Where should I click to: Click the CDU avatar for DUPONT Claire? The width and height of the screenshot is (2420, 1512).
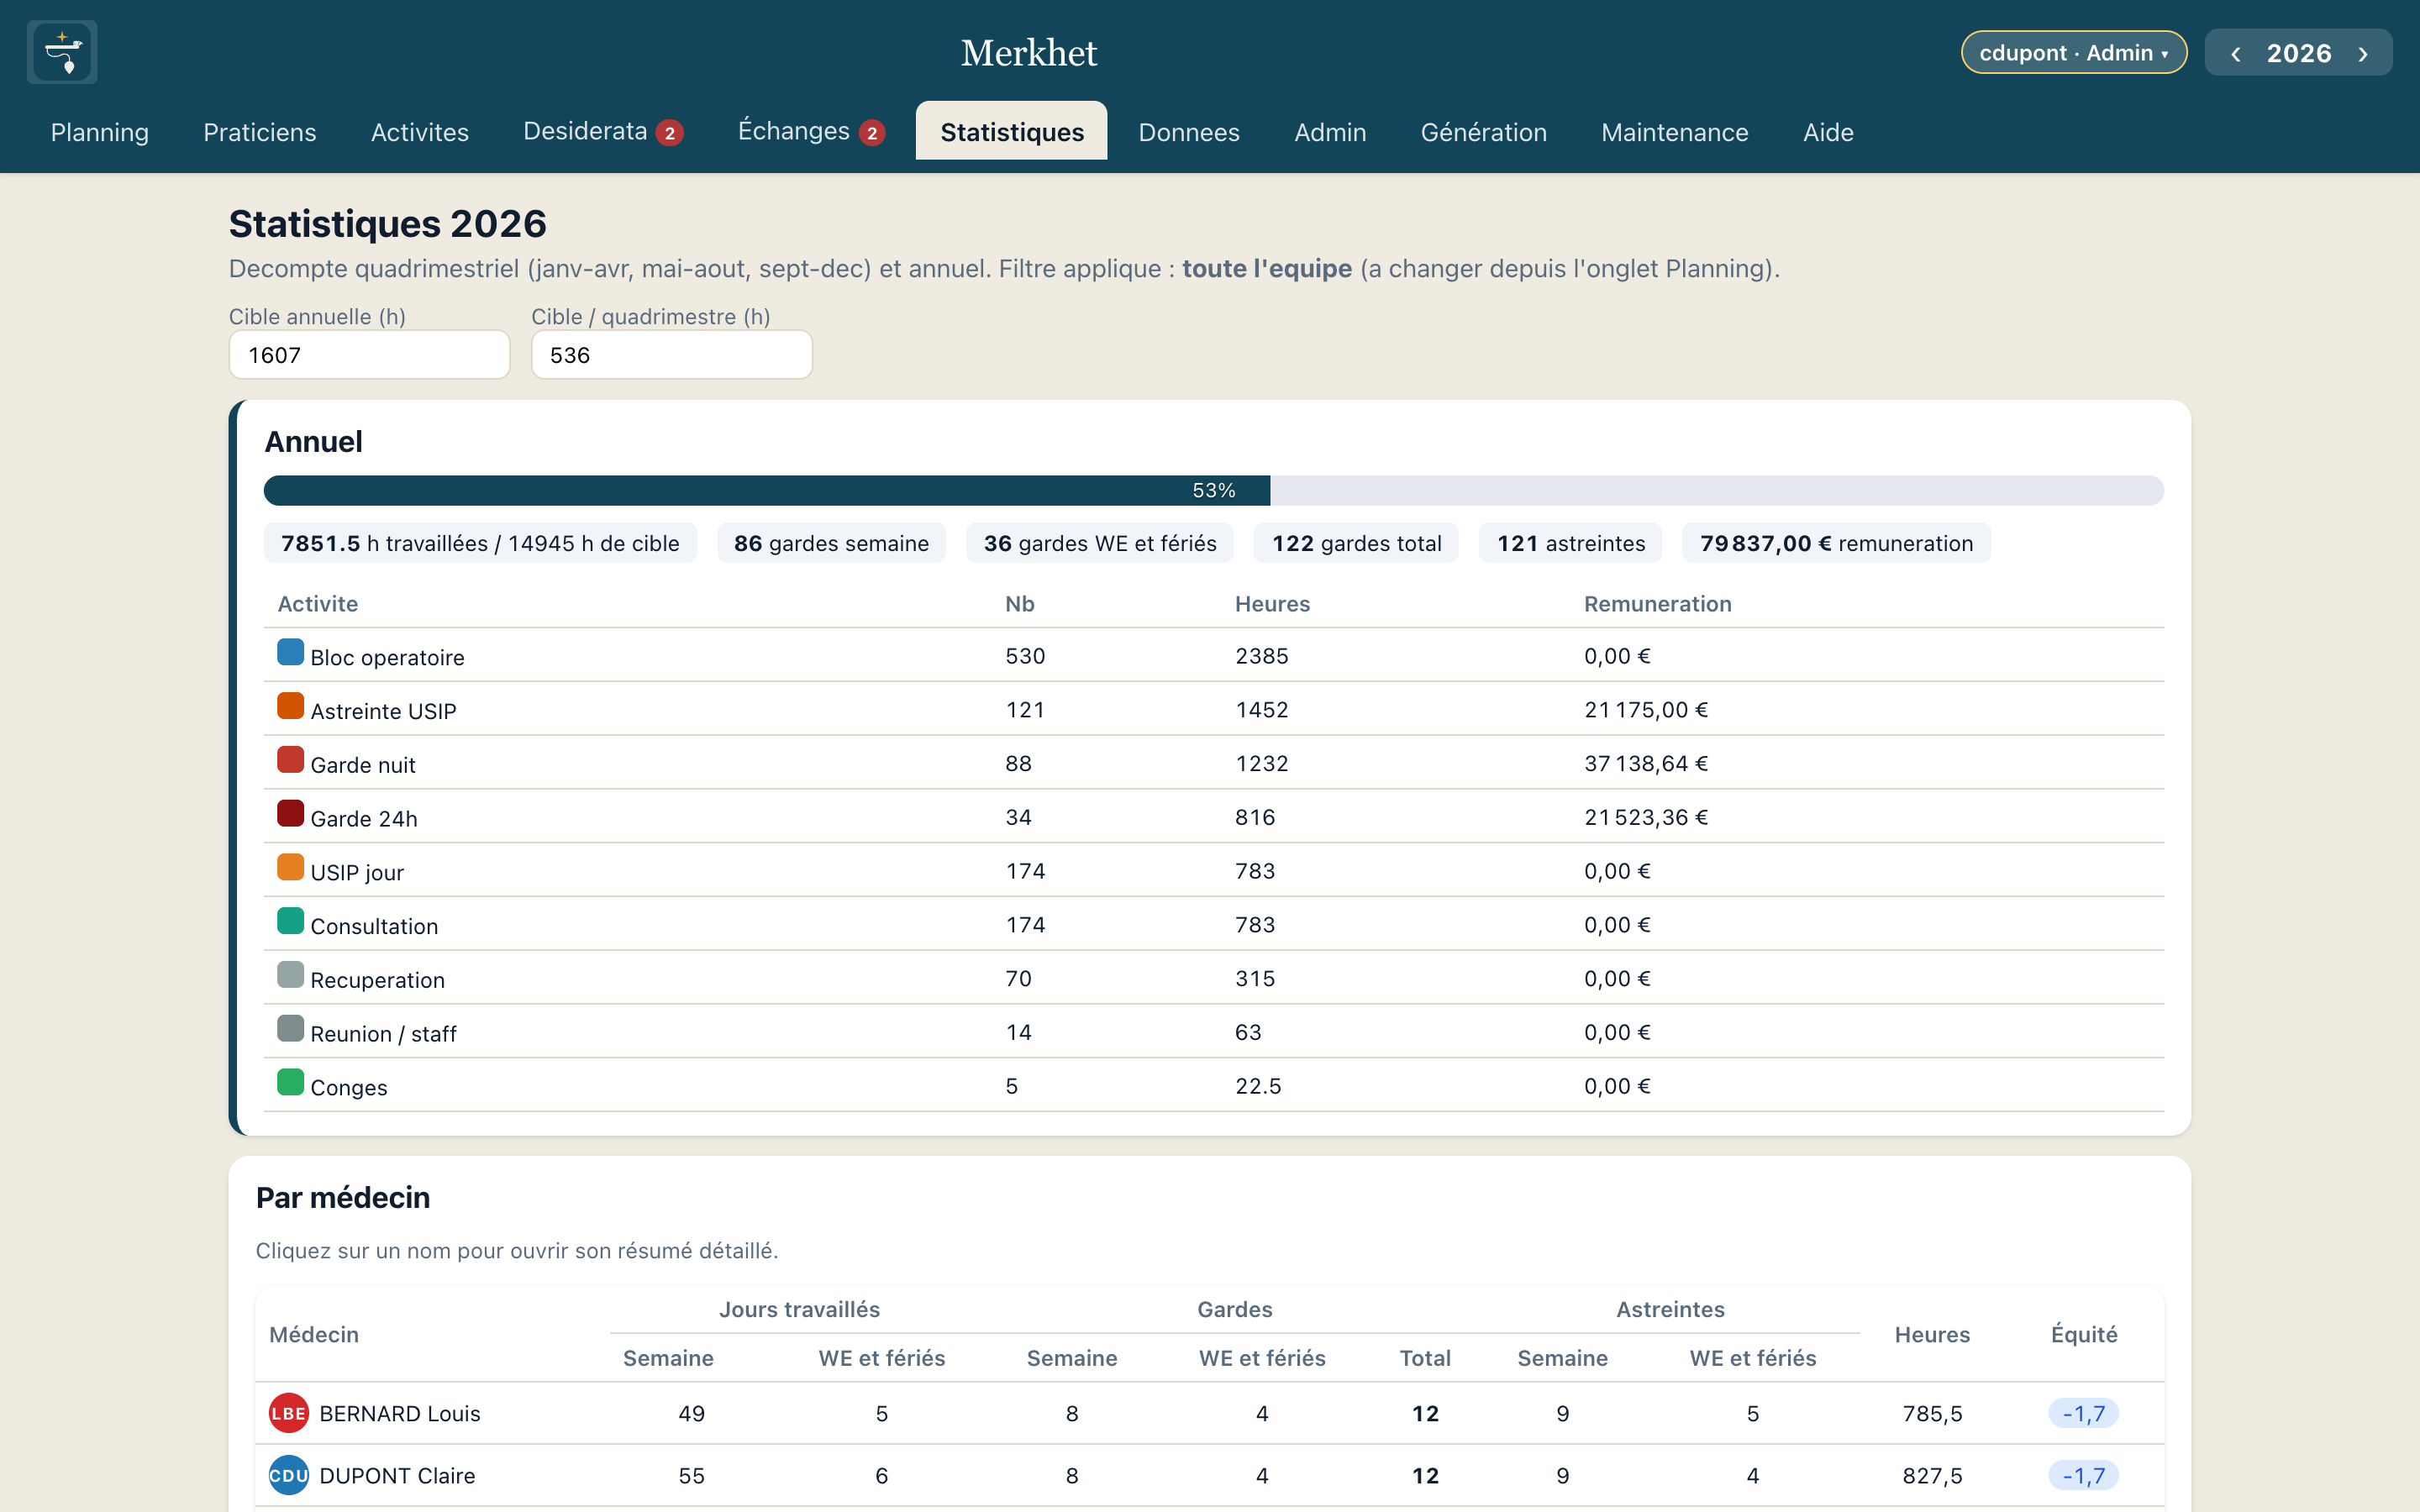[288, 1475]
